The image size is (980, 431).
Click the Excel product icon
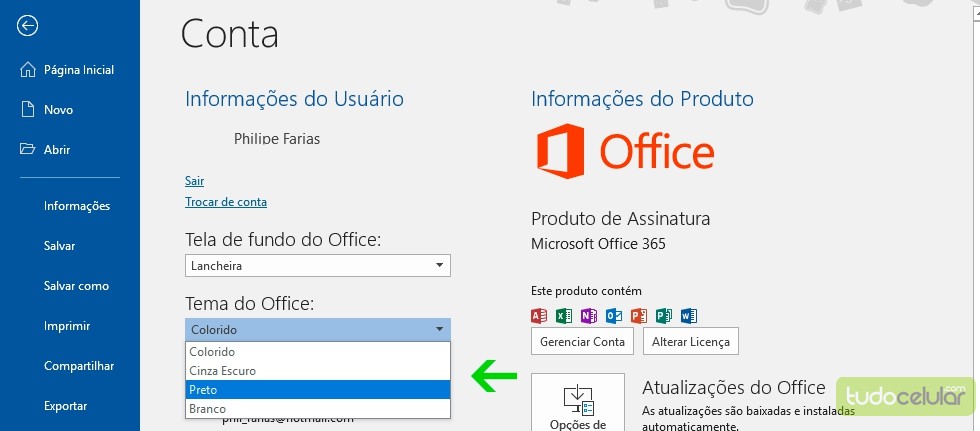(x=564, y=316)
